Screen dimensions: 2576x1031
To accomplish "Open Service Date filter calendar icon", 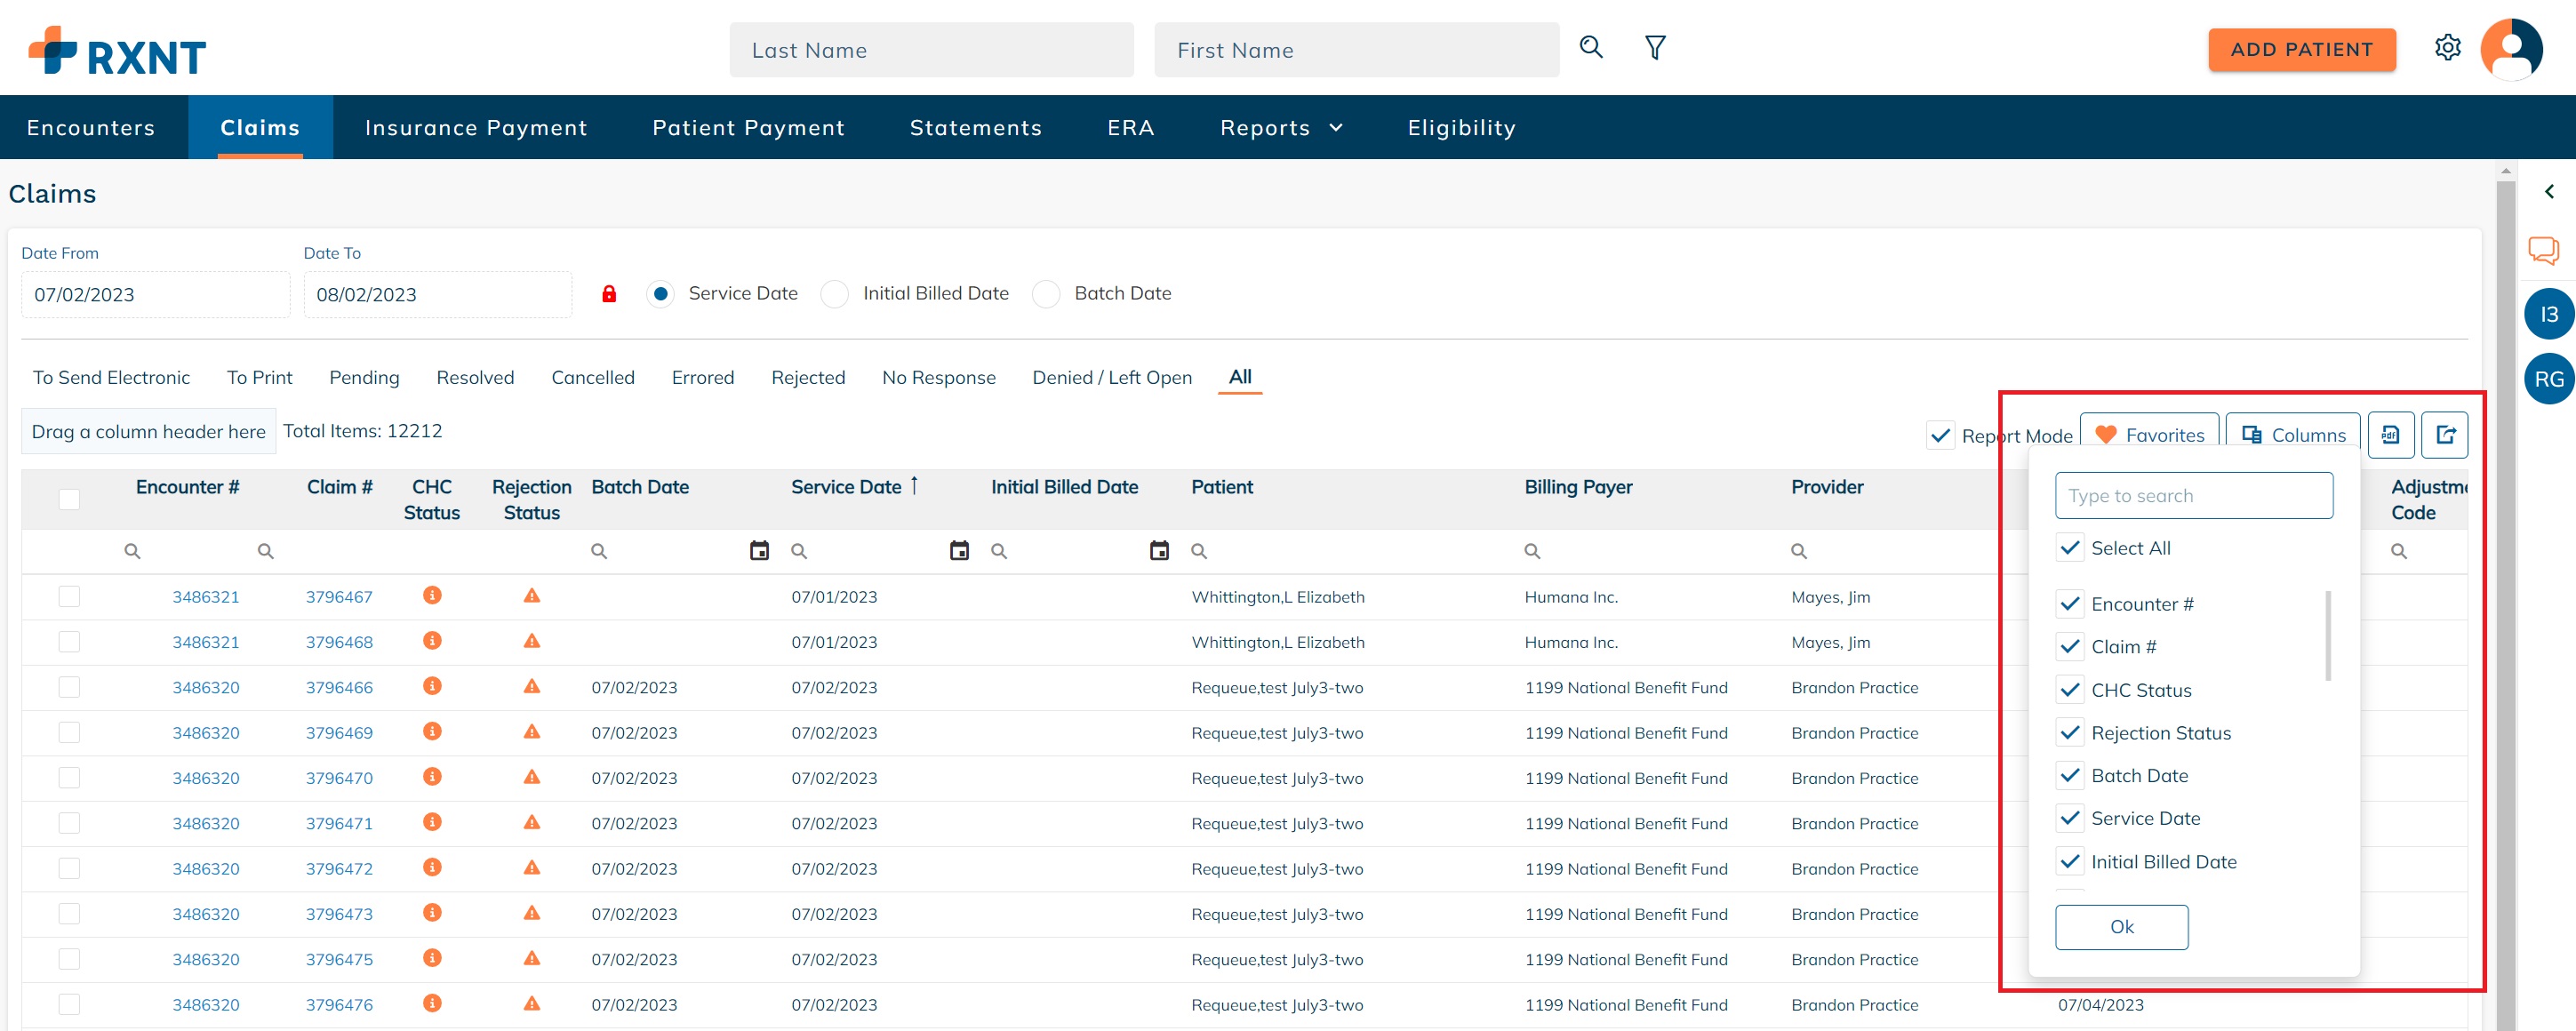I will click(x=959, y=551).
